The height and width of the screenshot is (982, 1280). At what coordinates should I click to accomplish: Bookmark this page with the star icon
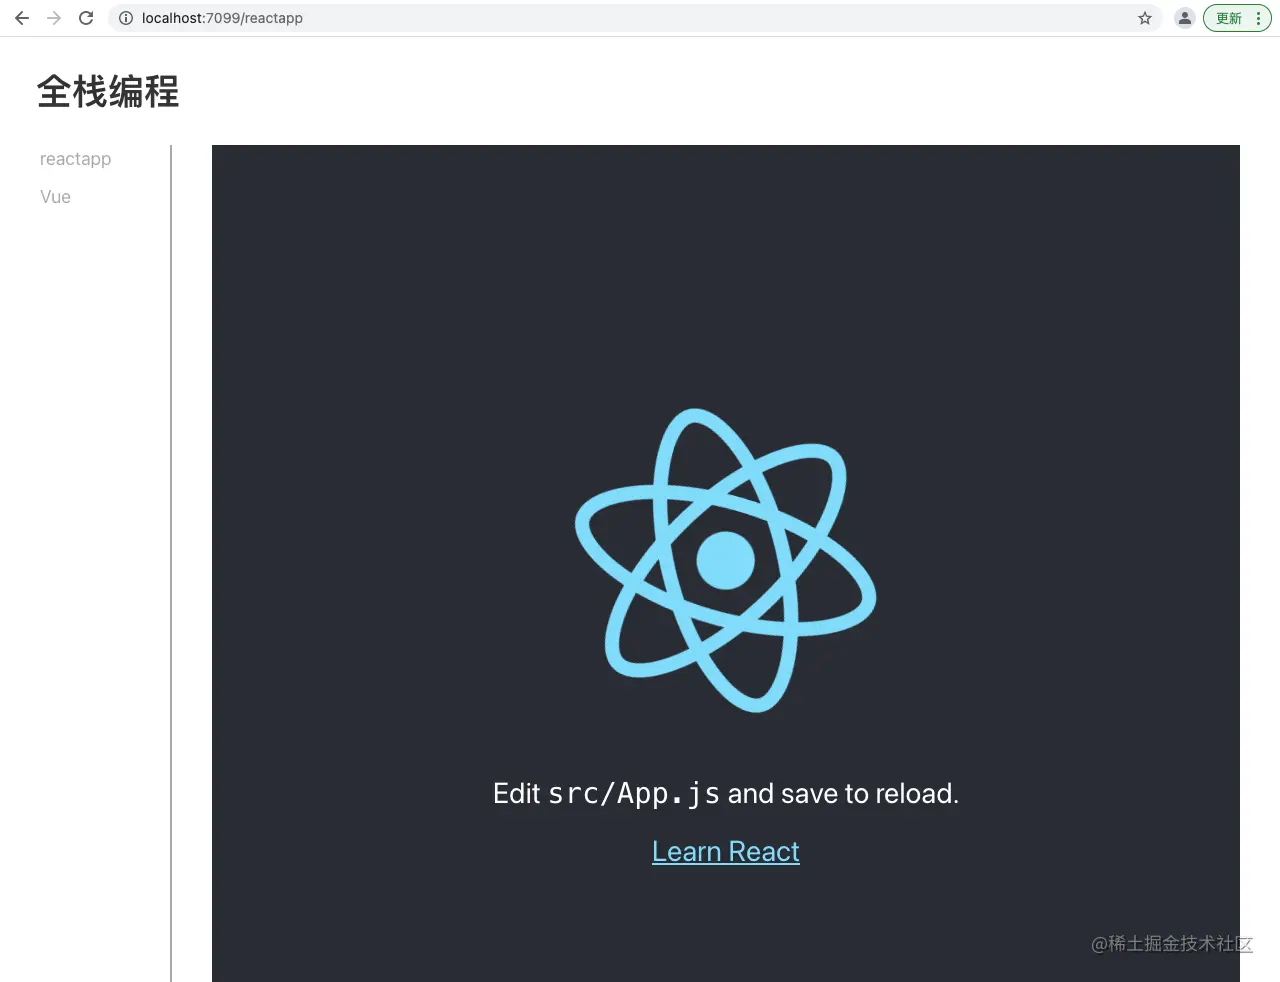point(1145,18)
